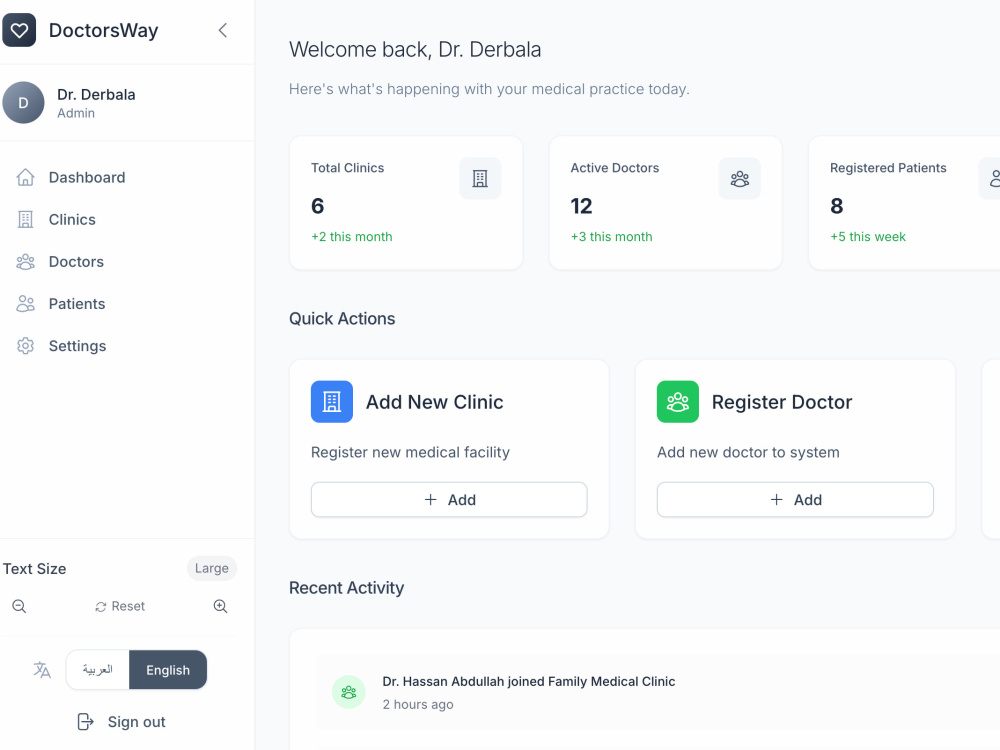
Task: Click the '+3 this month' text
Action: coord(612,237)
